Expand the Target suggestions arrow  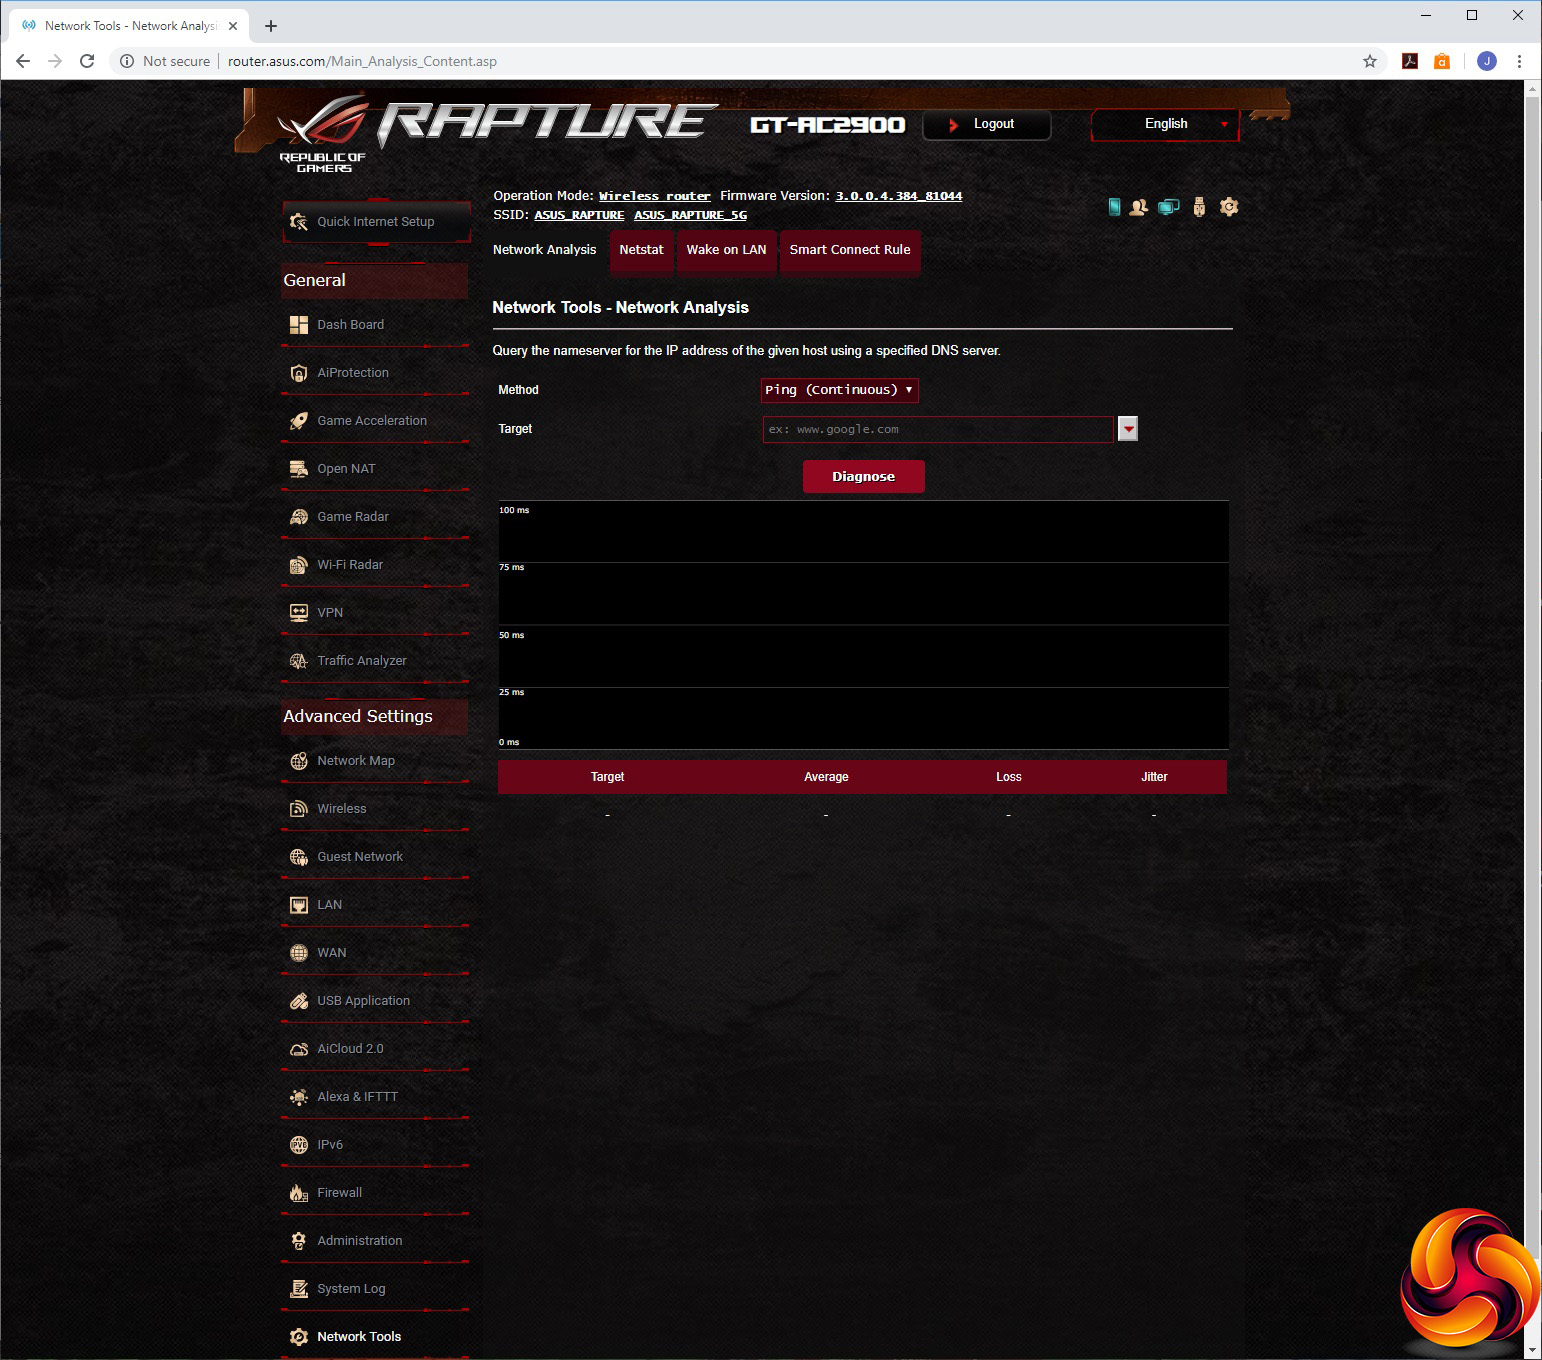pyautogui.click(x=1128, y=429)
